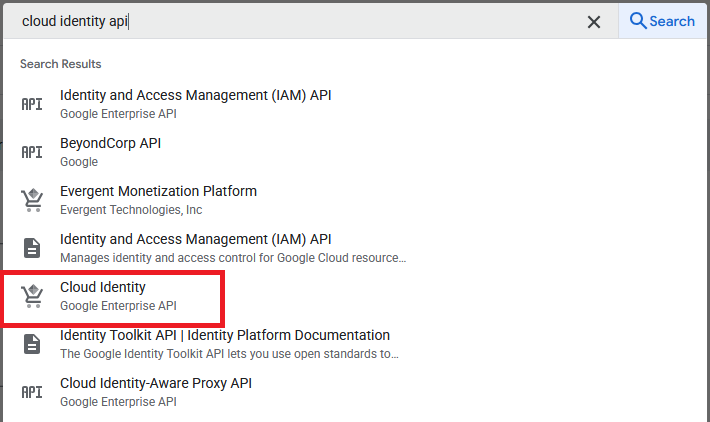This screenshot has height=422, width=710.
Task: Click the marketplace cart icon next to Cloud Identity
Action: click(32, 296)
